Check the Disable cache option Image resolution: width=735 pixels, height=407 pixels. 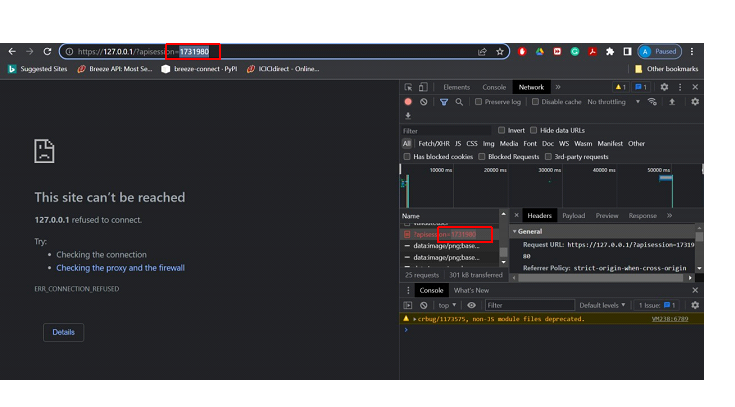[x=536, y=102]
